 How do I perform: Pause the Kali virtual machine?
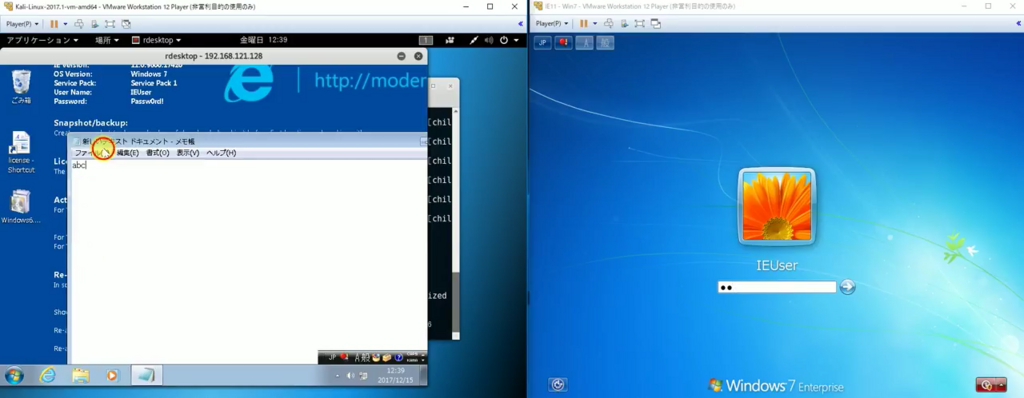click(x=54, y=24)
